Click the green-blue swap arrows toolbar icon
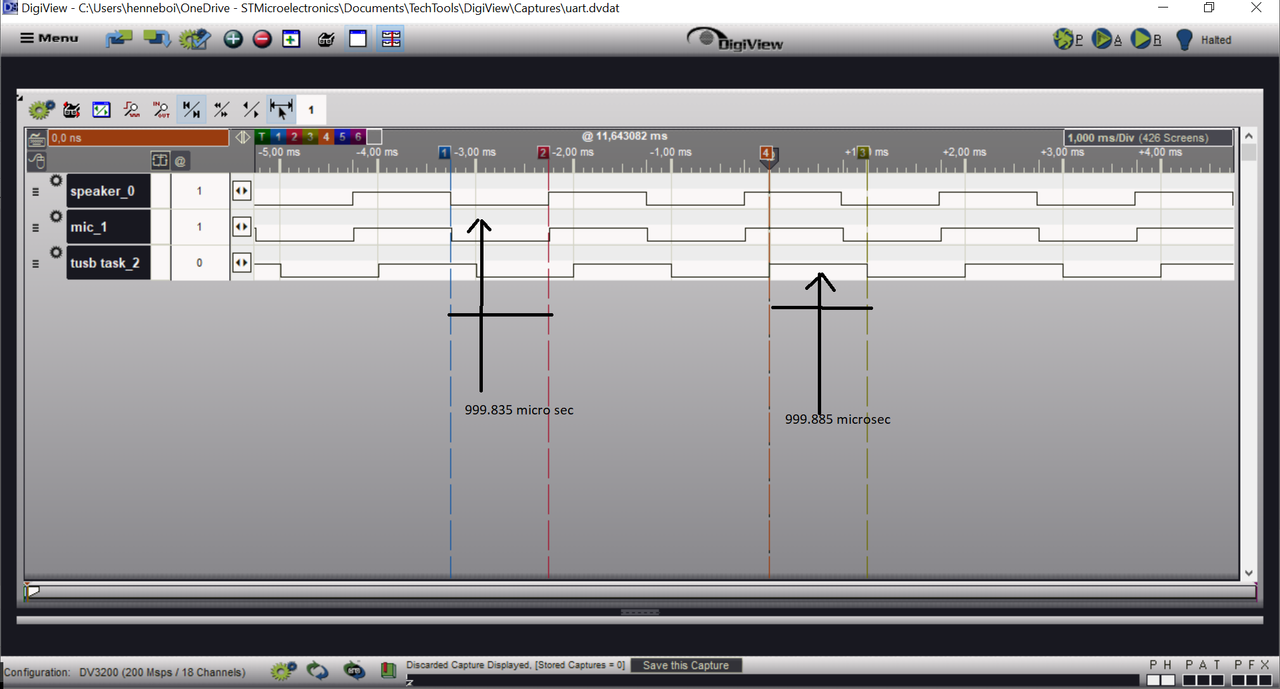The image size is (1280, 689). pos(156,39)
